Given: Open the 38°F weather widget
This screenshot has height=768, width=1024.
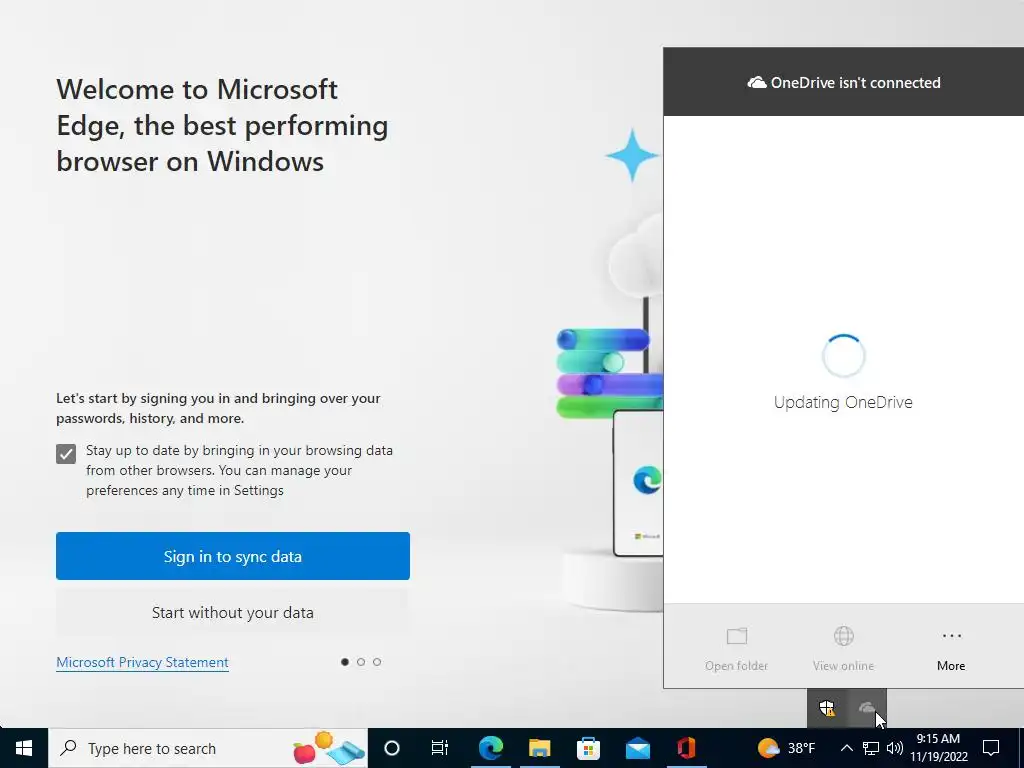Looking at the screenshot, I should pyautogui.click(x=786, y=748).
